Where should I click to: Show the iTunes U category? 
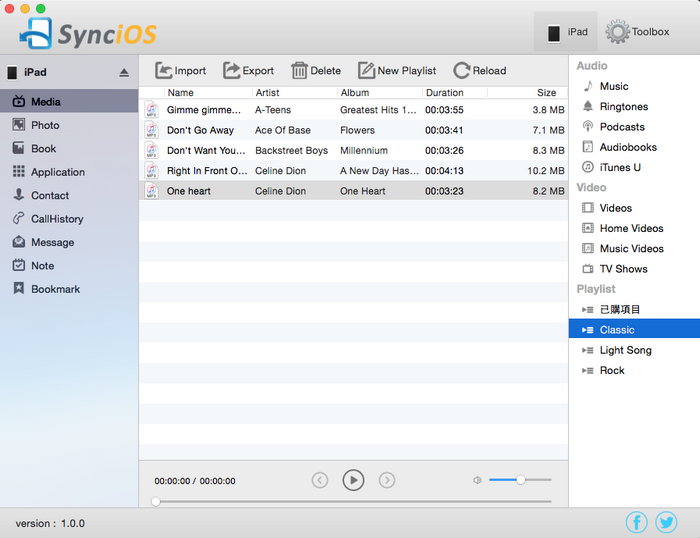(634, 167)
